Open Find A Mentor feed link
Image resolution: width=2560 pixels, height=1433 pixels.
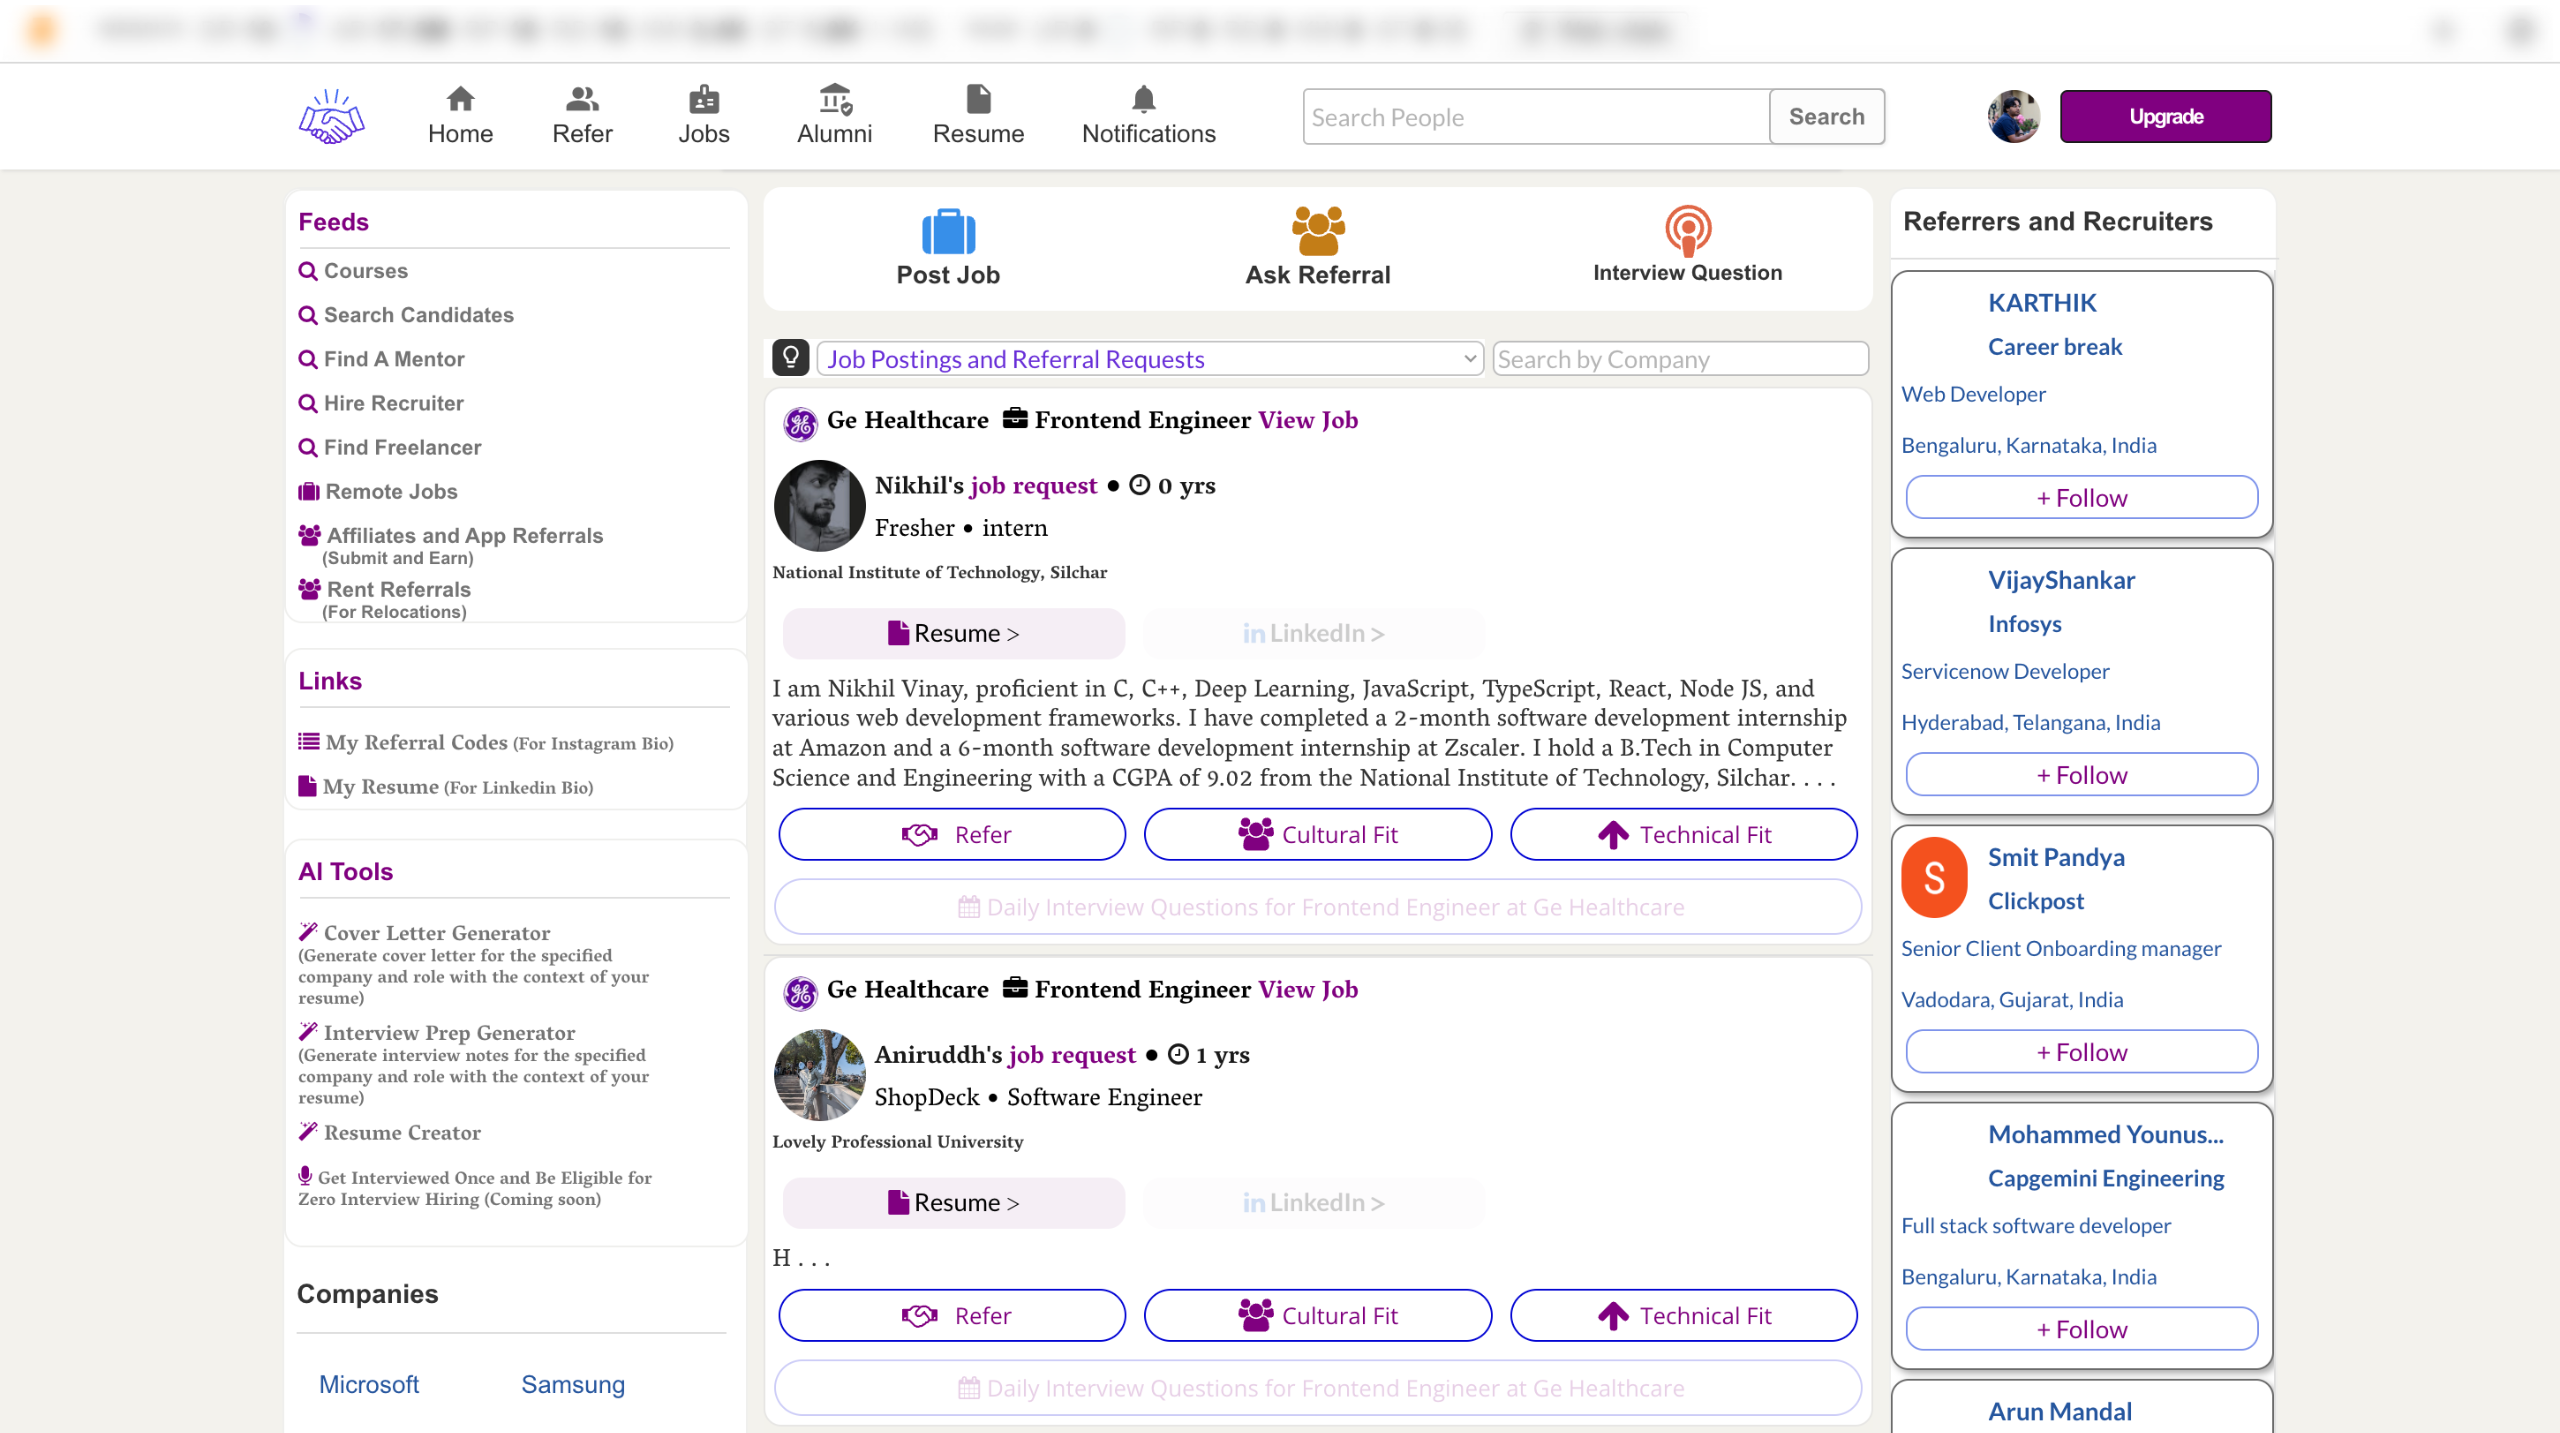click(393, 359)
